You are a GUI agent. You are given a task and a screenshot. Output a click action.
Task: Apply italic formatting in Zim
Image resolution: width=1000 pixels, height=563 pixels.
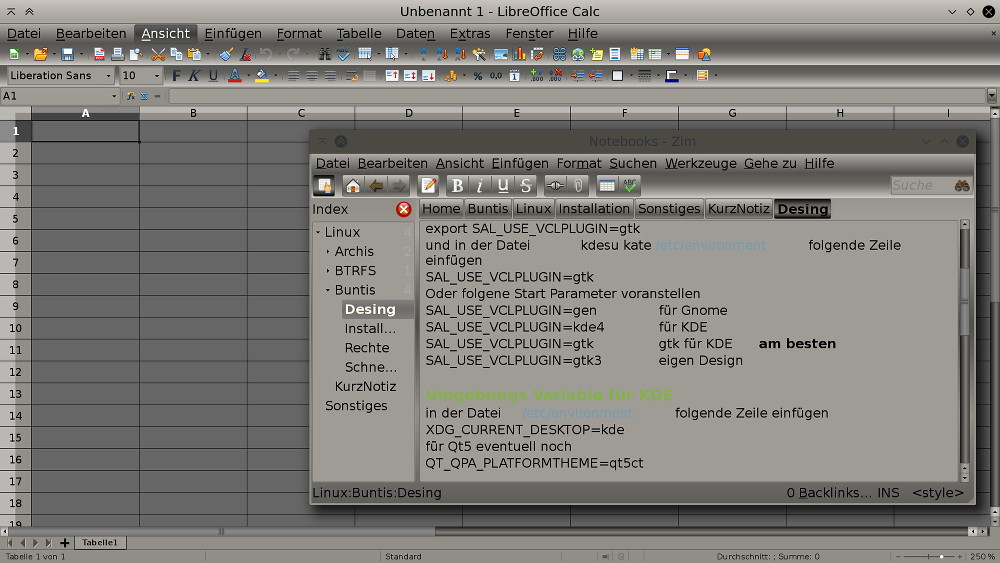point(480,186)
